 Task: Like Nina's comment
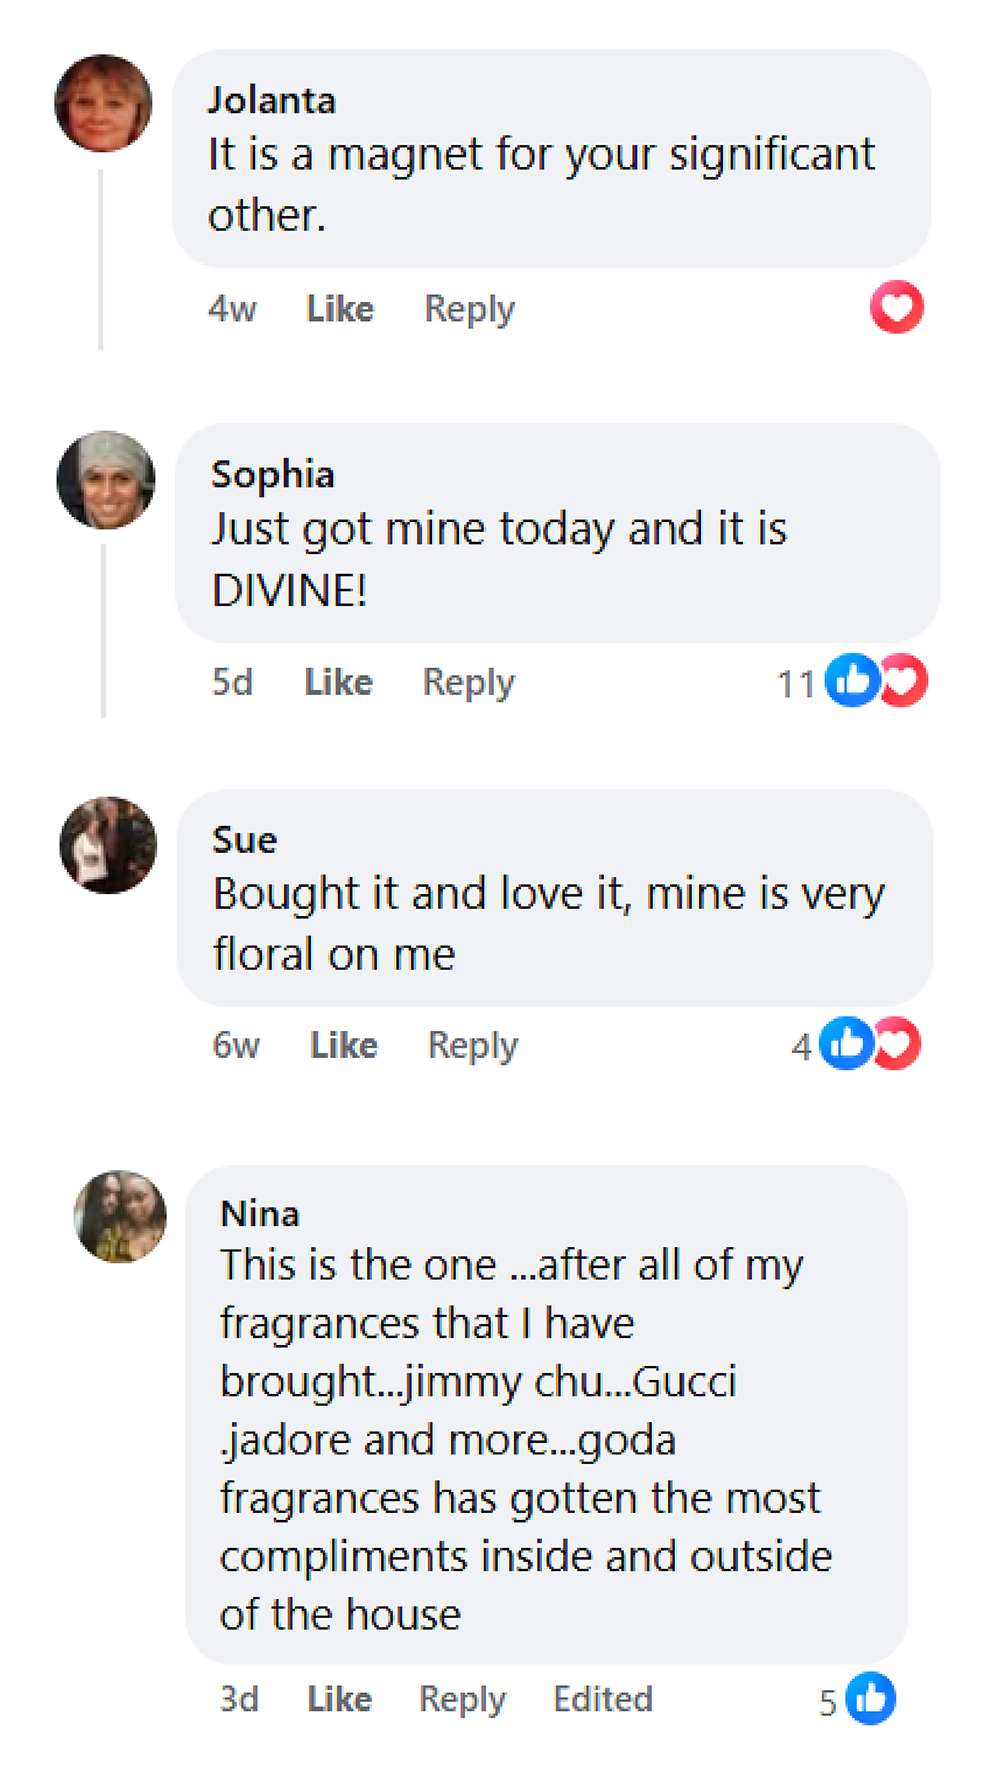(x=340, y=1699)
